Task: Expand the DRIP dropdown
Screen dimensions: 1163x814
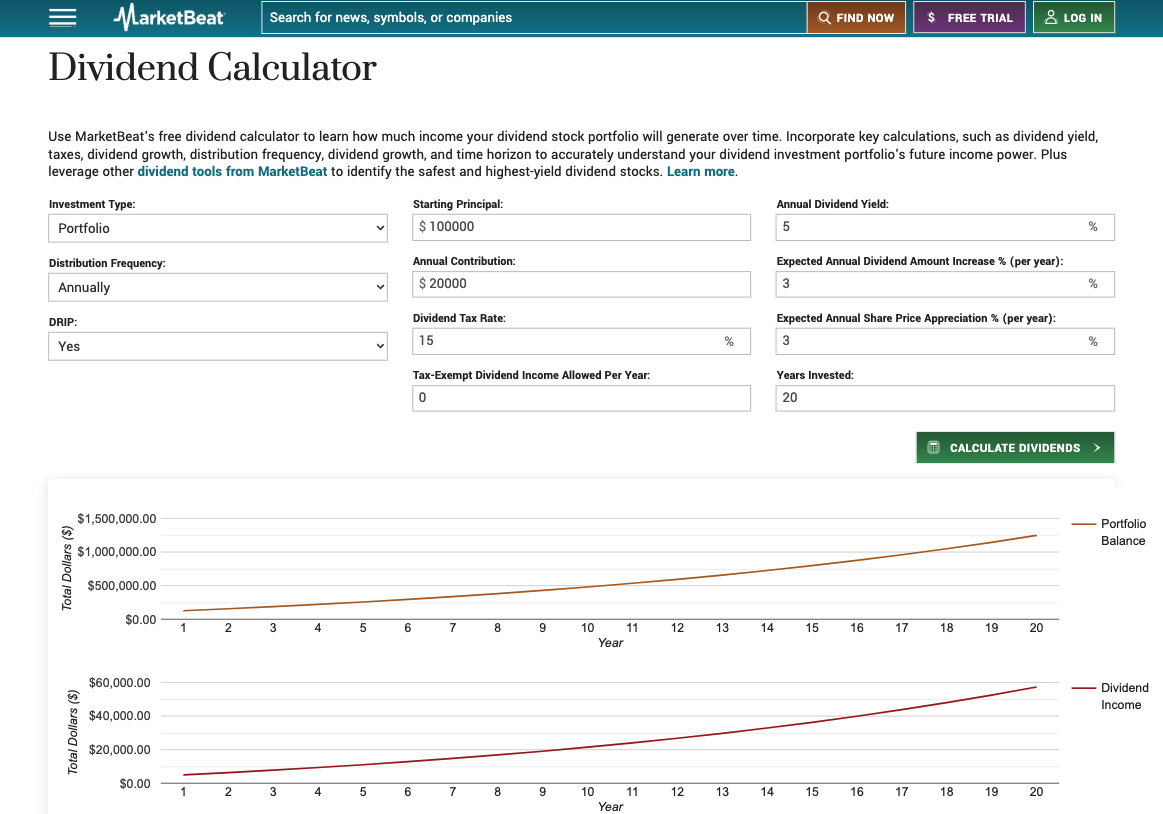Action: pos(217,346)
